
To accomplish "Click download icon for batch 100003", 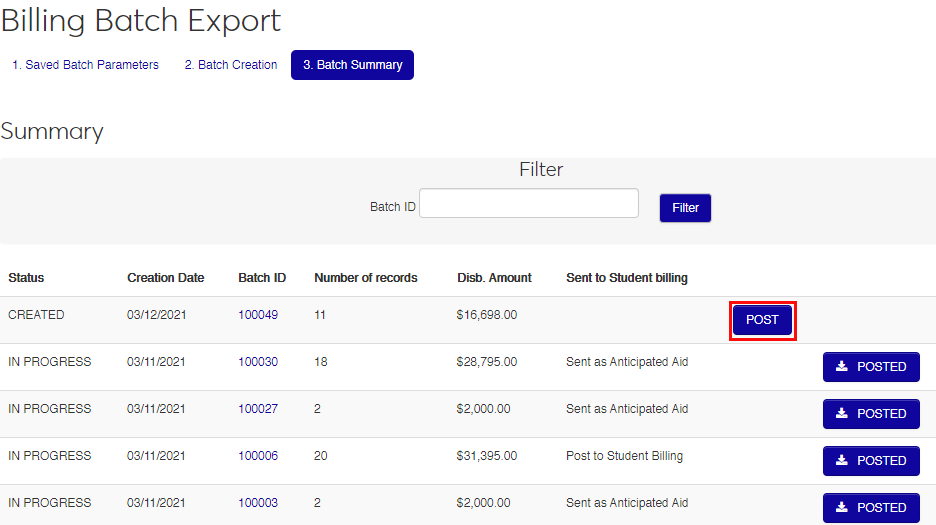I will coord(842,507).
